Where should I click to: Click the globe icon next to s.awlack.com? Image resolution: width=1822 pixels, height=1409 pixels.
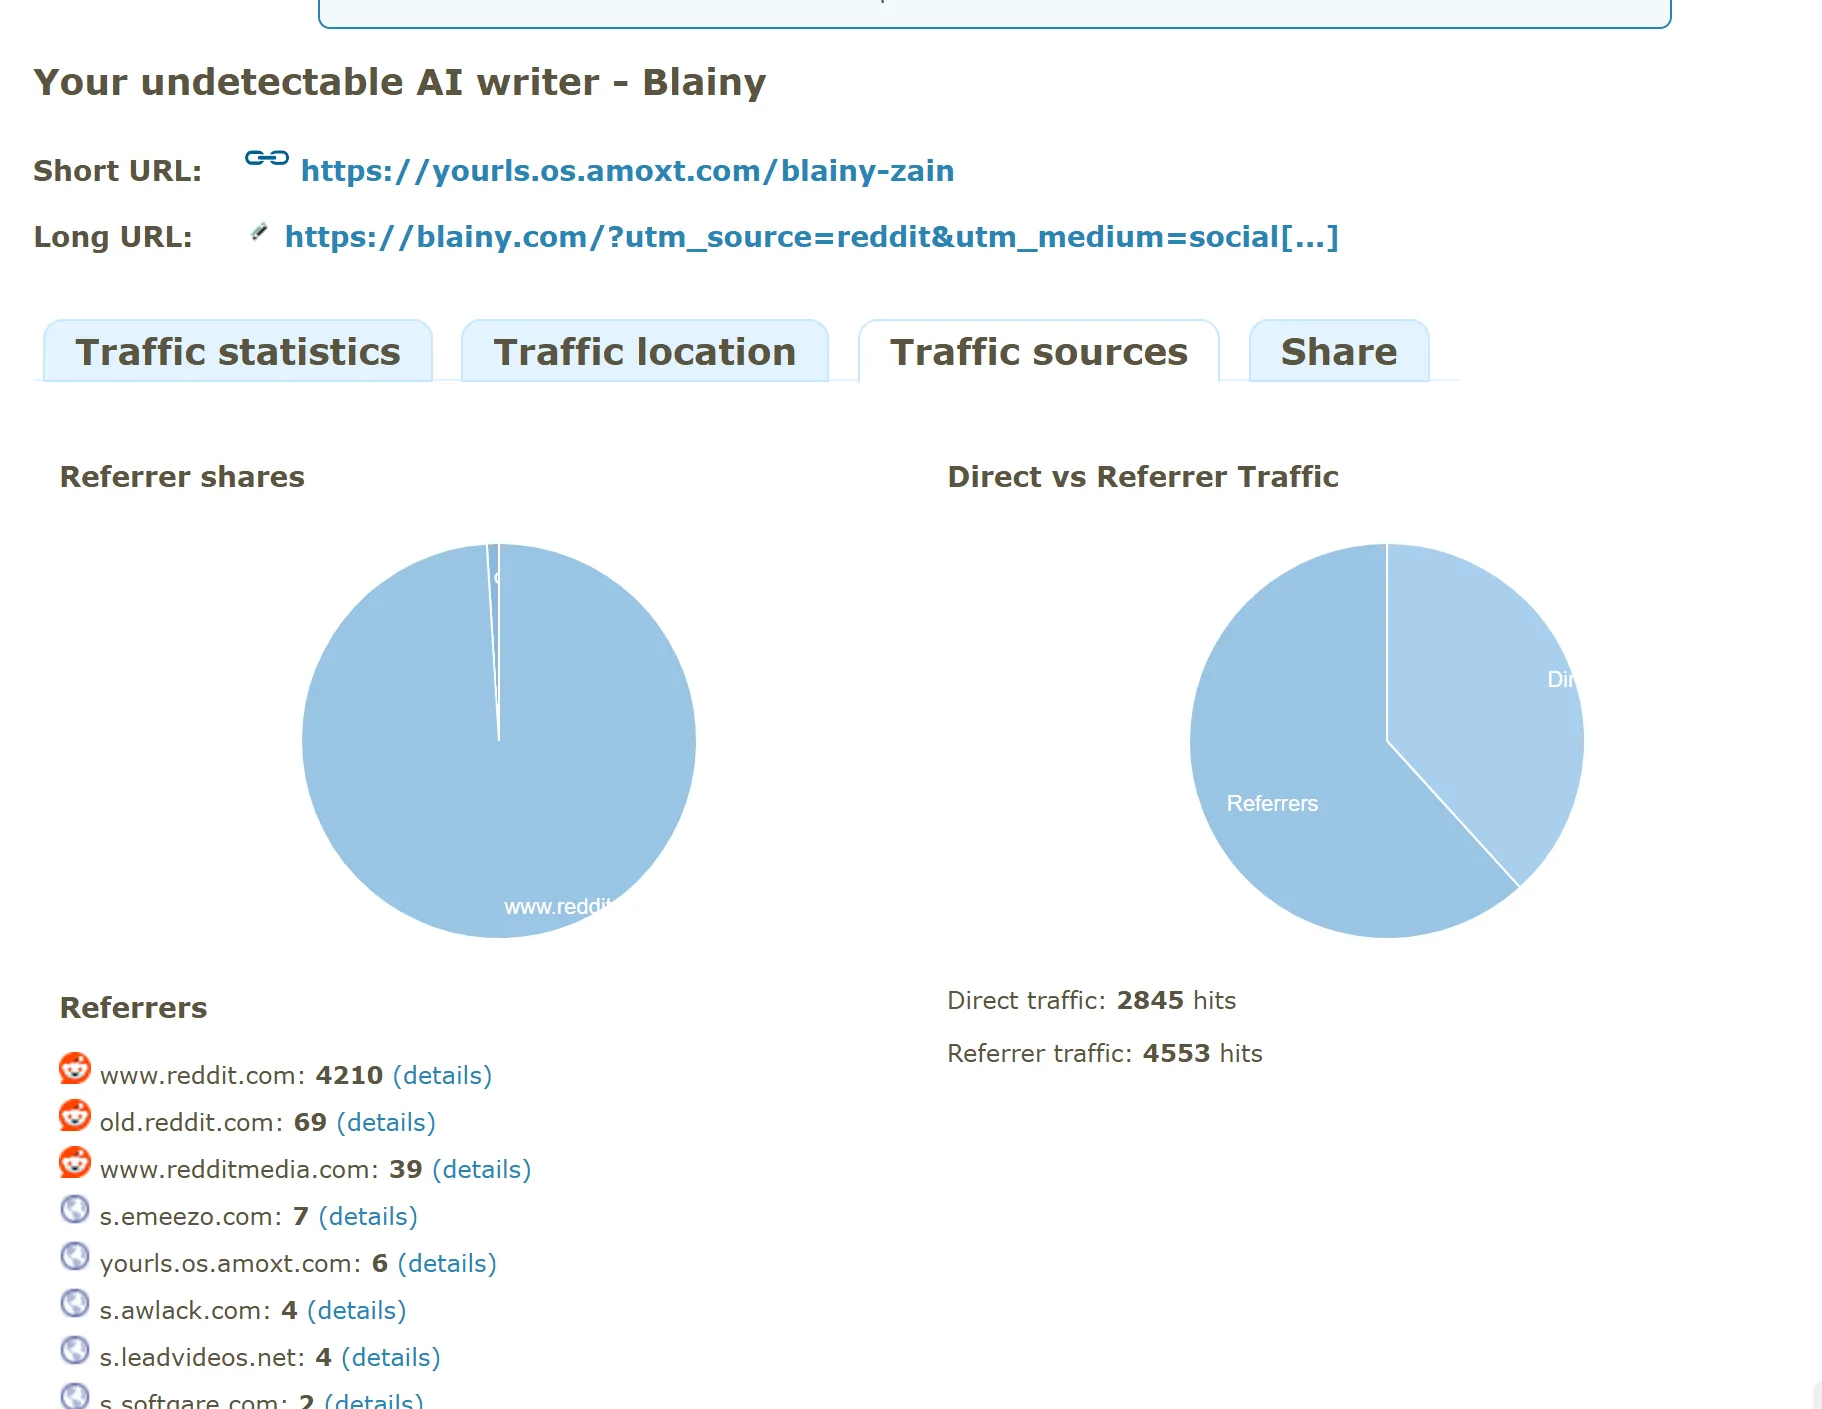75,1303
